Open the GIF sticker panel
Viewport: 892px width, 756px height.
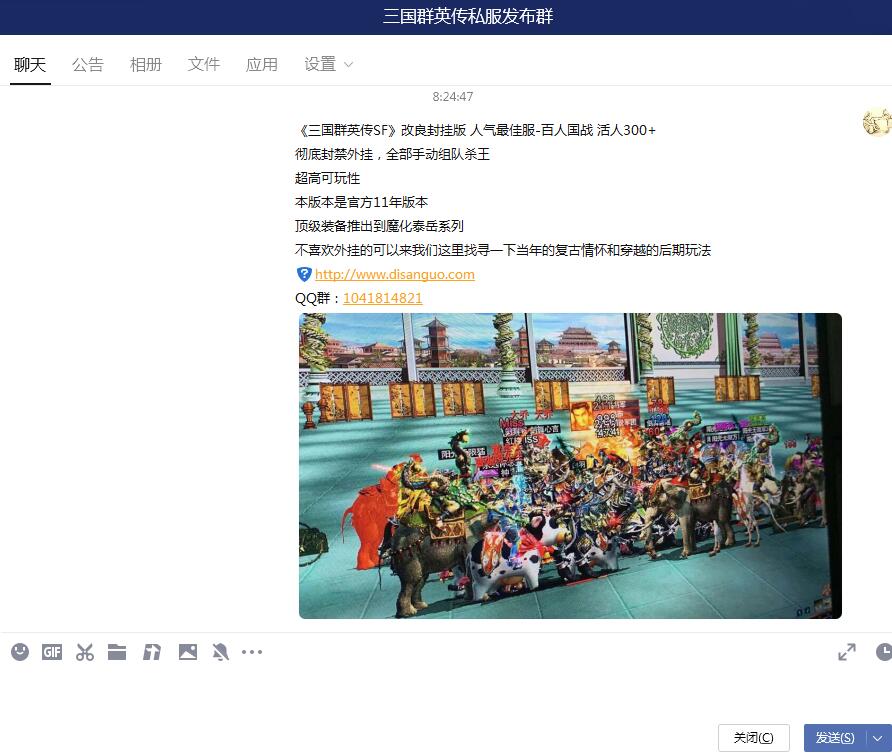(x=52, y=652)
